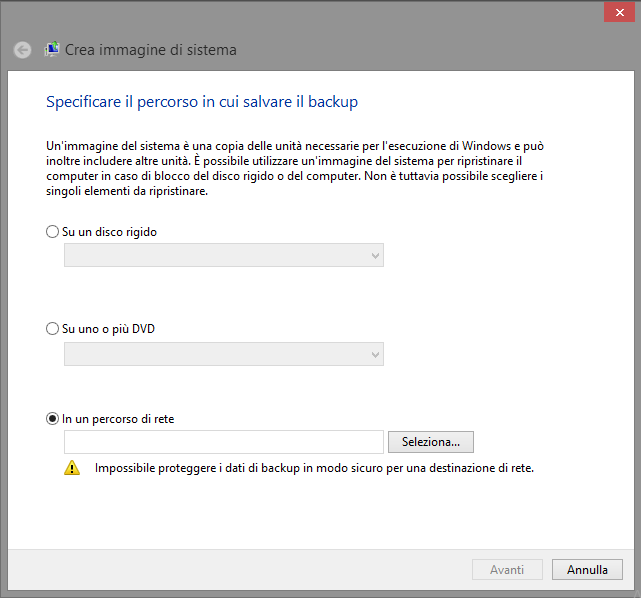
Task: Click the 'Crea immagine di sistema' title text
Action: click(x=151, y=49)
